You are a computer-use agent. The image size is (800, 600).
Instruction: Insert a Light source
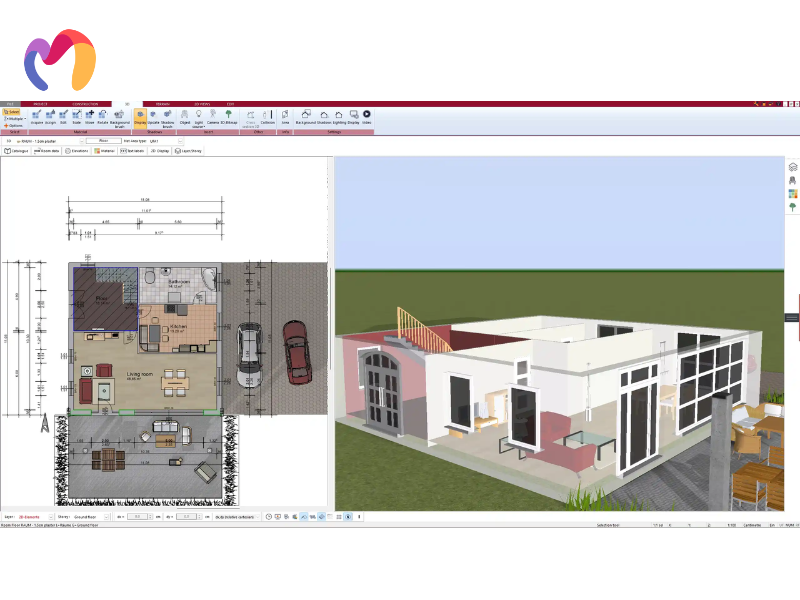point(198,117)
